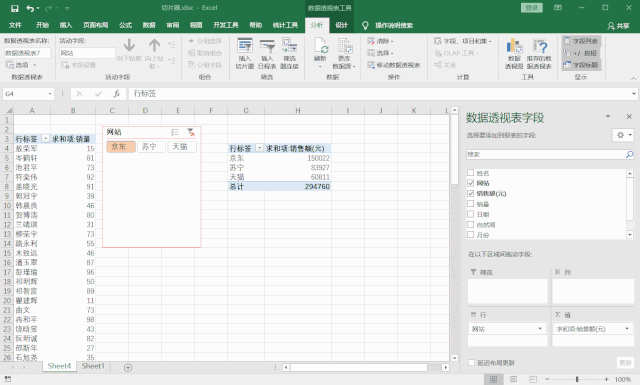640x385 pixels.
Task: Open the PivotTable Options (选项) dropdown
Action: point(21,65)
